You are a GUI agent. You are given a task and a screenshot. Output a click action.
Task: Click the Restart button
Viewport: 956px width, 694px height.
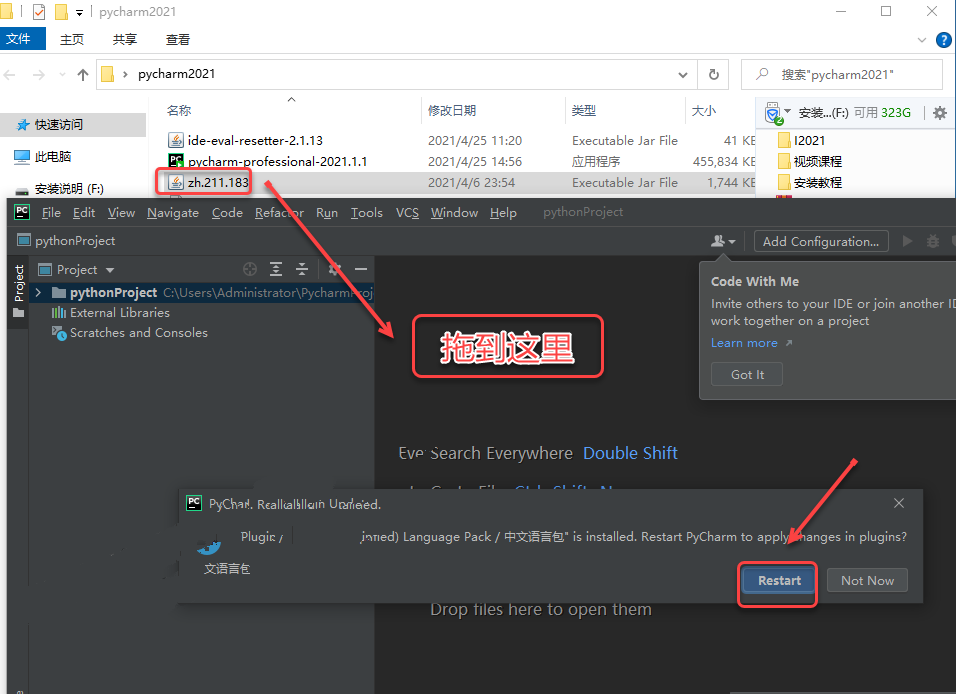pyautogui.click(x=779, y=581)
